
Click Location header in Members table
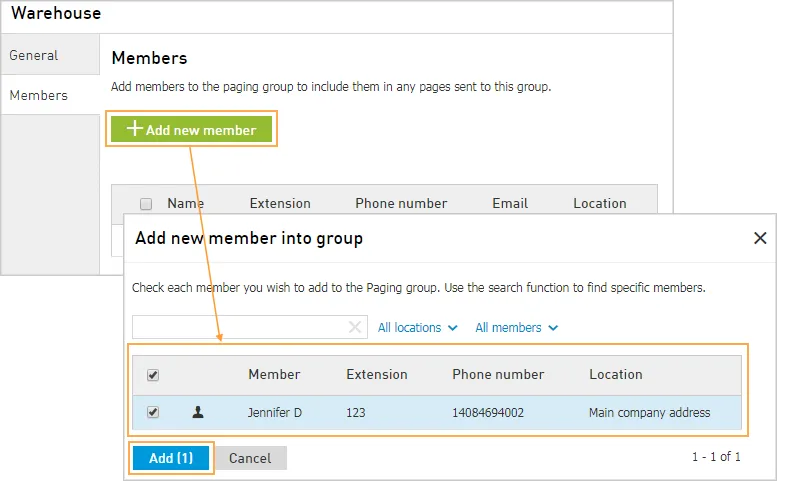click(x=600, y=203)
